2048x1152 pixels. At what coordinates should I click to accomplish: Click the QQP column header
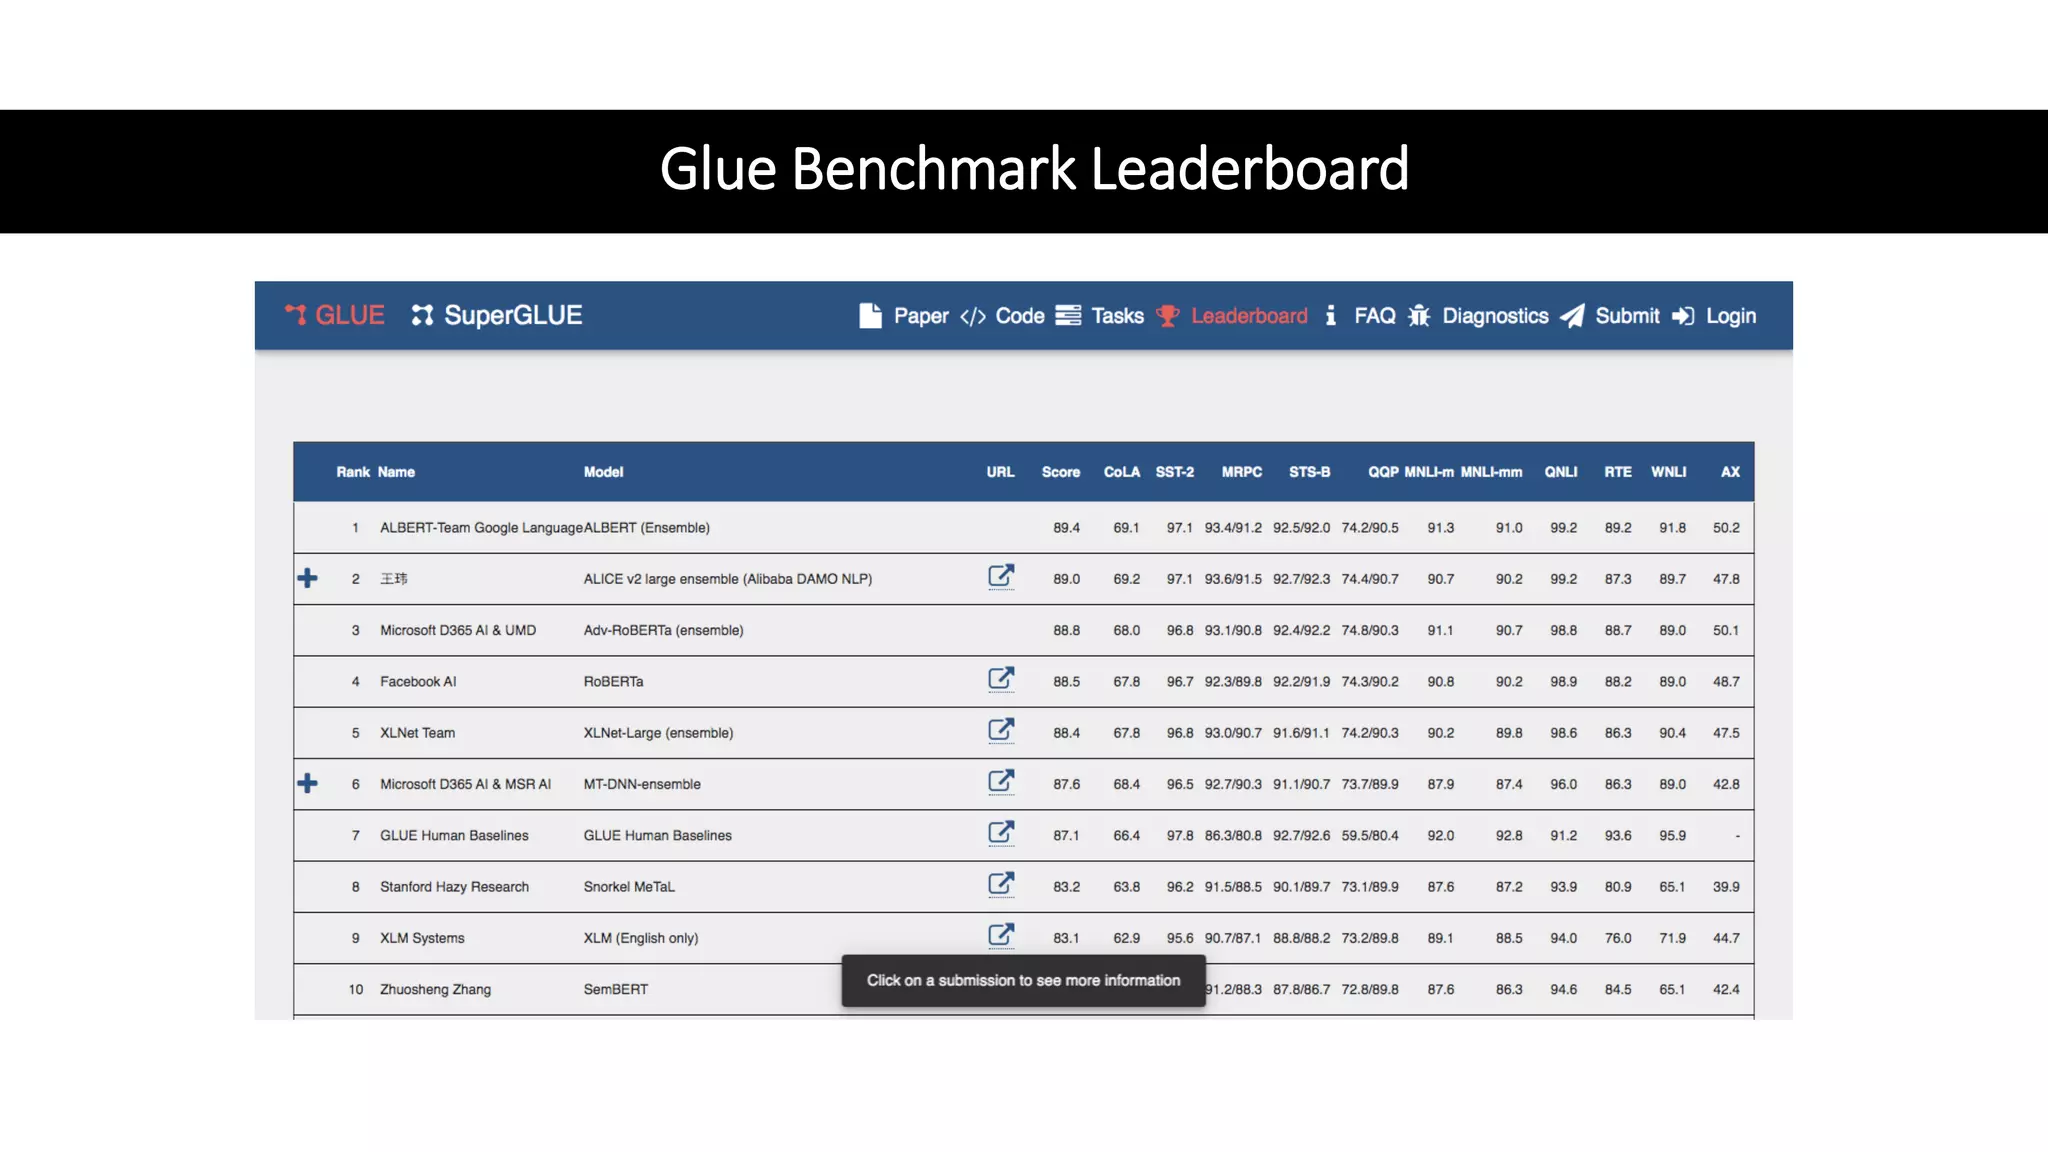click(1384, 472)
